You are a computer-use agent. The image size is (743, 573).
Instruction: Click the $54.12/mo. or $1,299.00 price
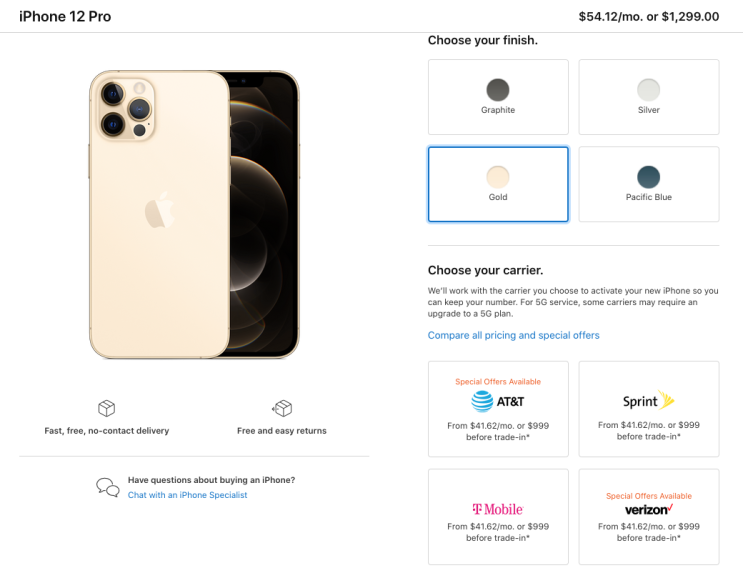click(648, 16)
